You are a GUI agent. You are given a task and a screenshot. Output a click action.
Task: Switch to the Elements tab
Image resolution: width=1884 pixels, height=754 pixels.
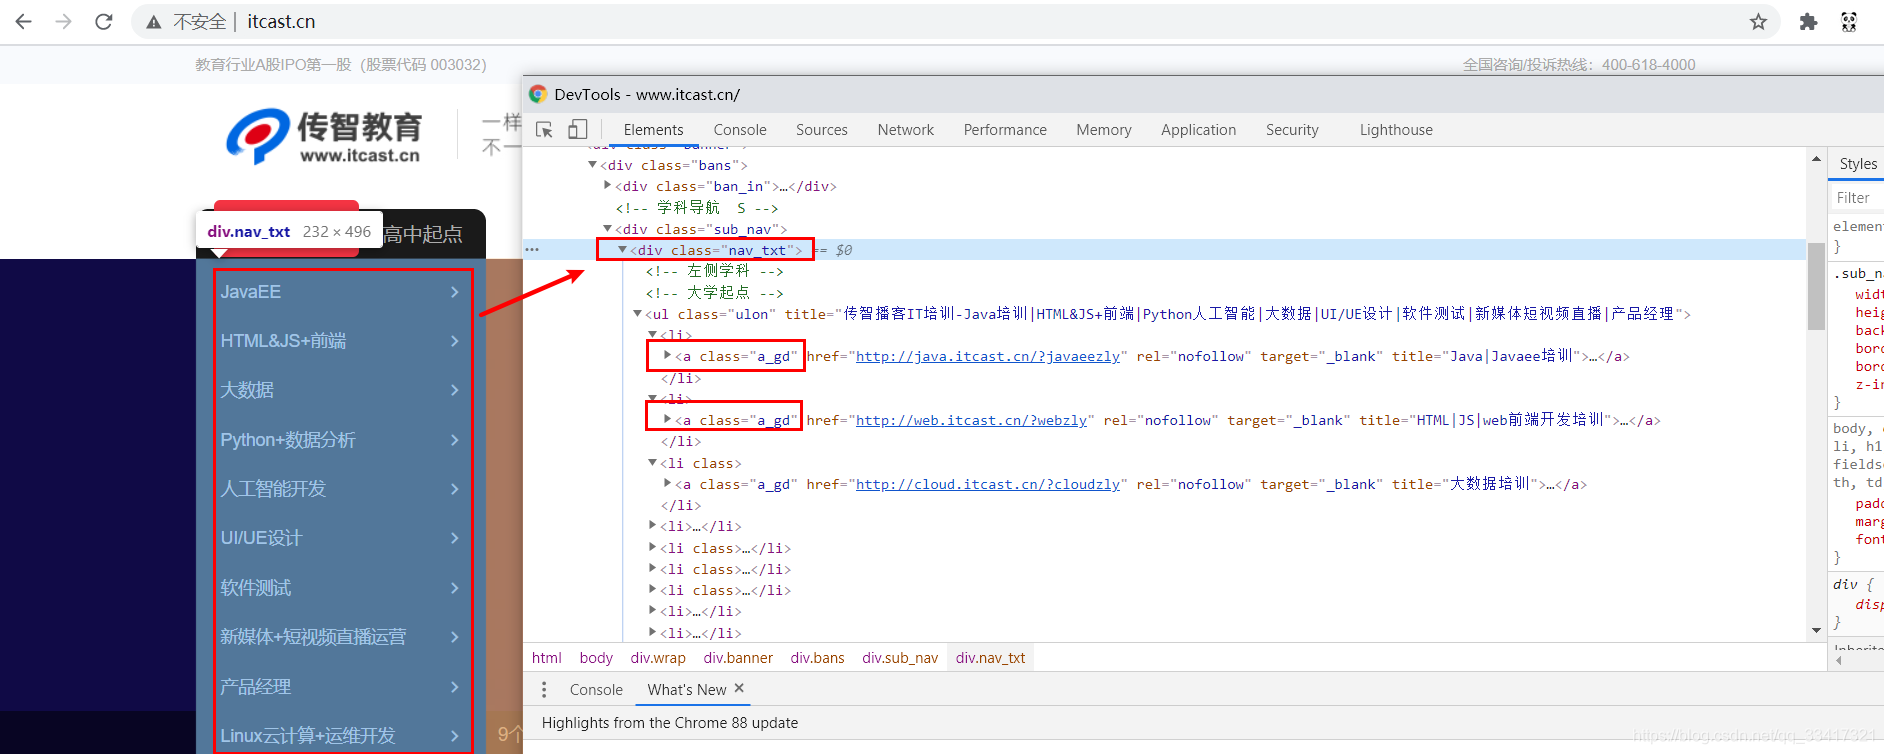653,130
